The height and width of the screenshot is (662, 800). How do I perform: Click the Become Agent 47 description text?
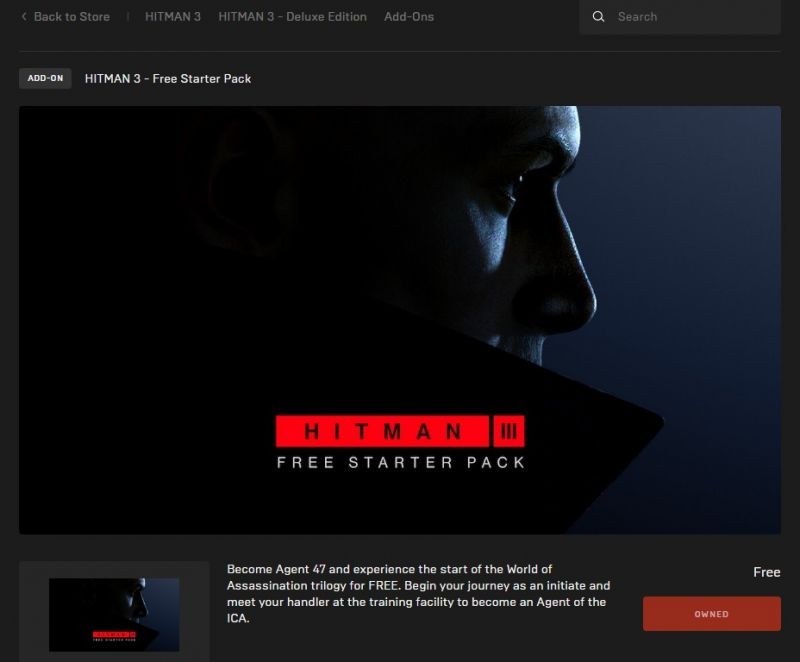pos(418,594)
